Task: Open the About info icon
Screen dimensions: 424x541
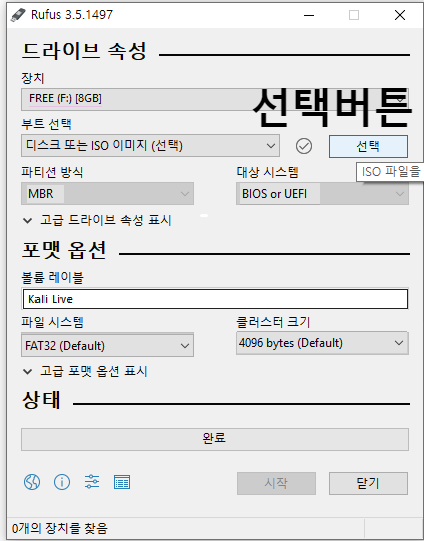Action: pyautogui.click(x=62, y=482)
